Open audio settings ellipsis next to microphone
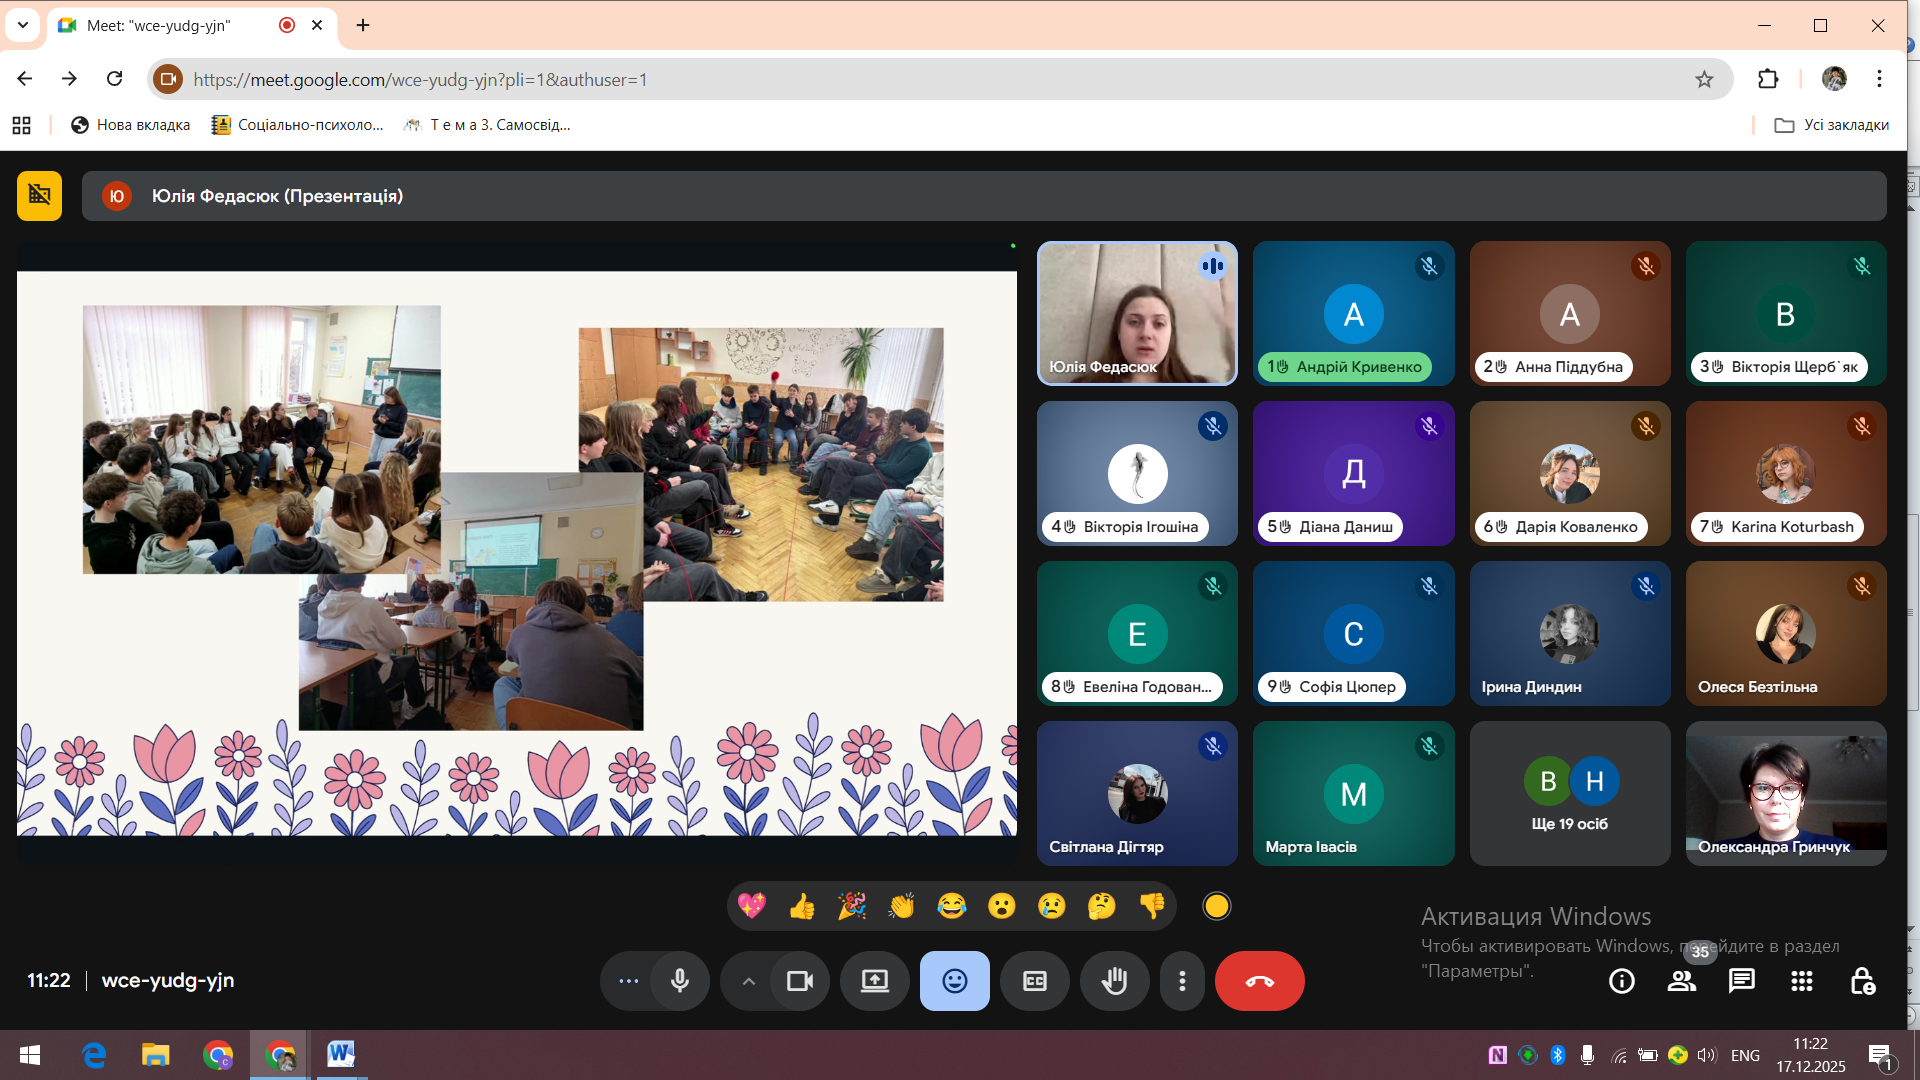 tap(628, 981)
